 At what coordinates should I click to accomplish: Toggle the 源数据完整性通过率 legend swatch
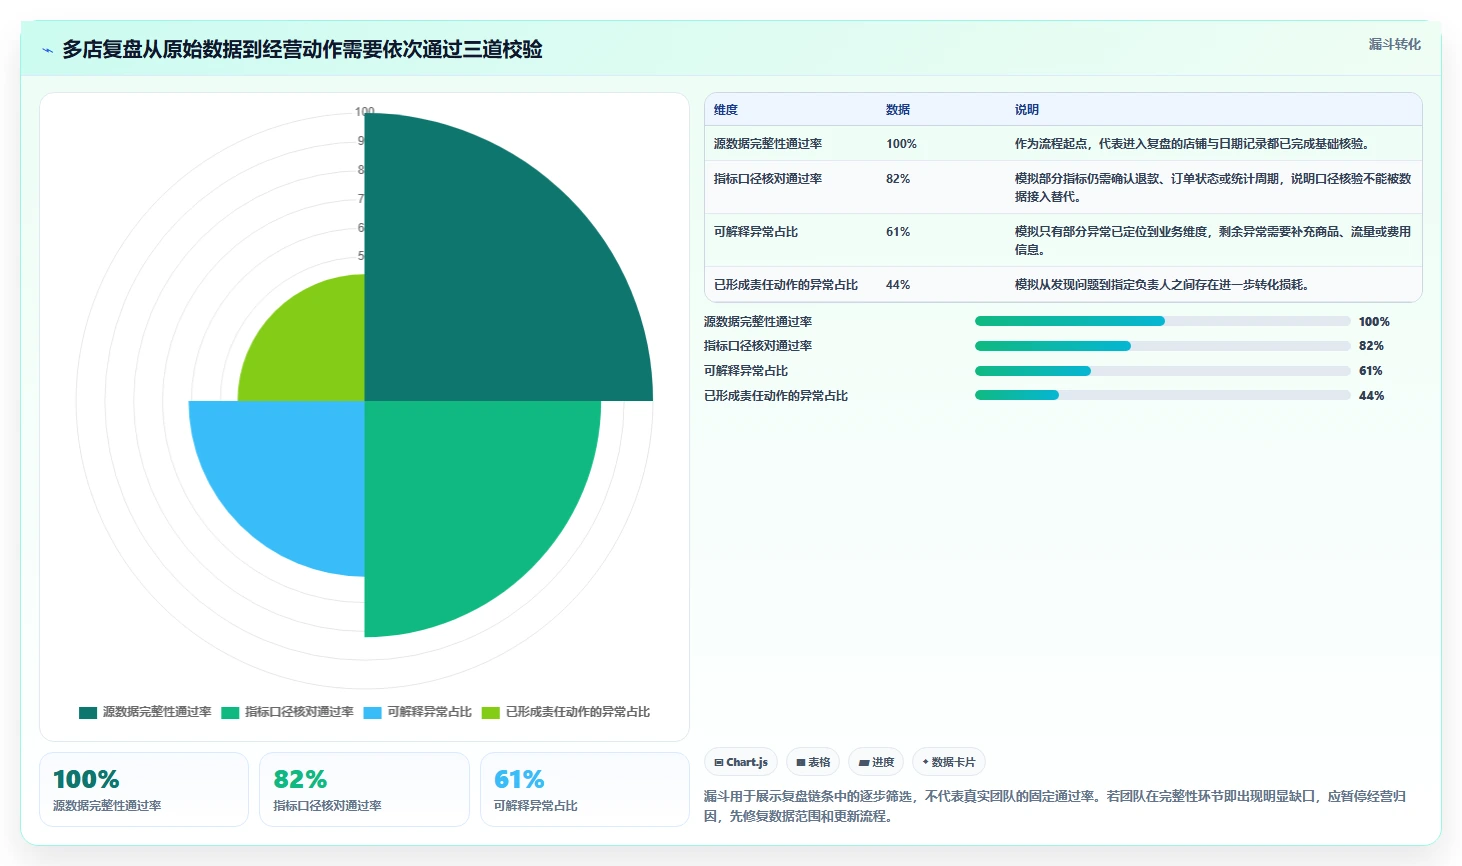coord(88,712)
